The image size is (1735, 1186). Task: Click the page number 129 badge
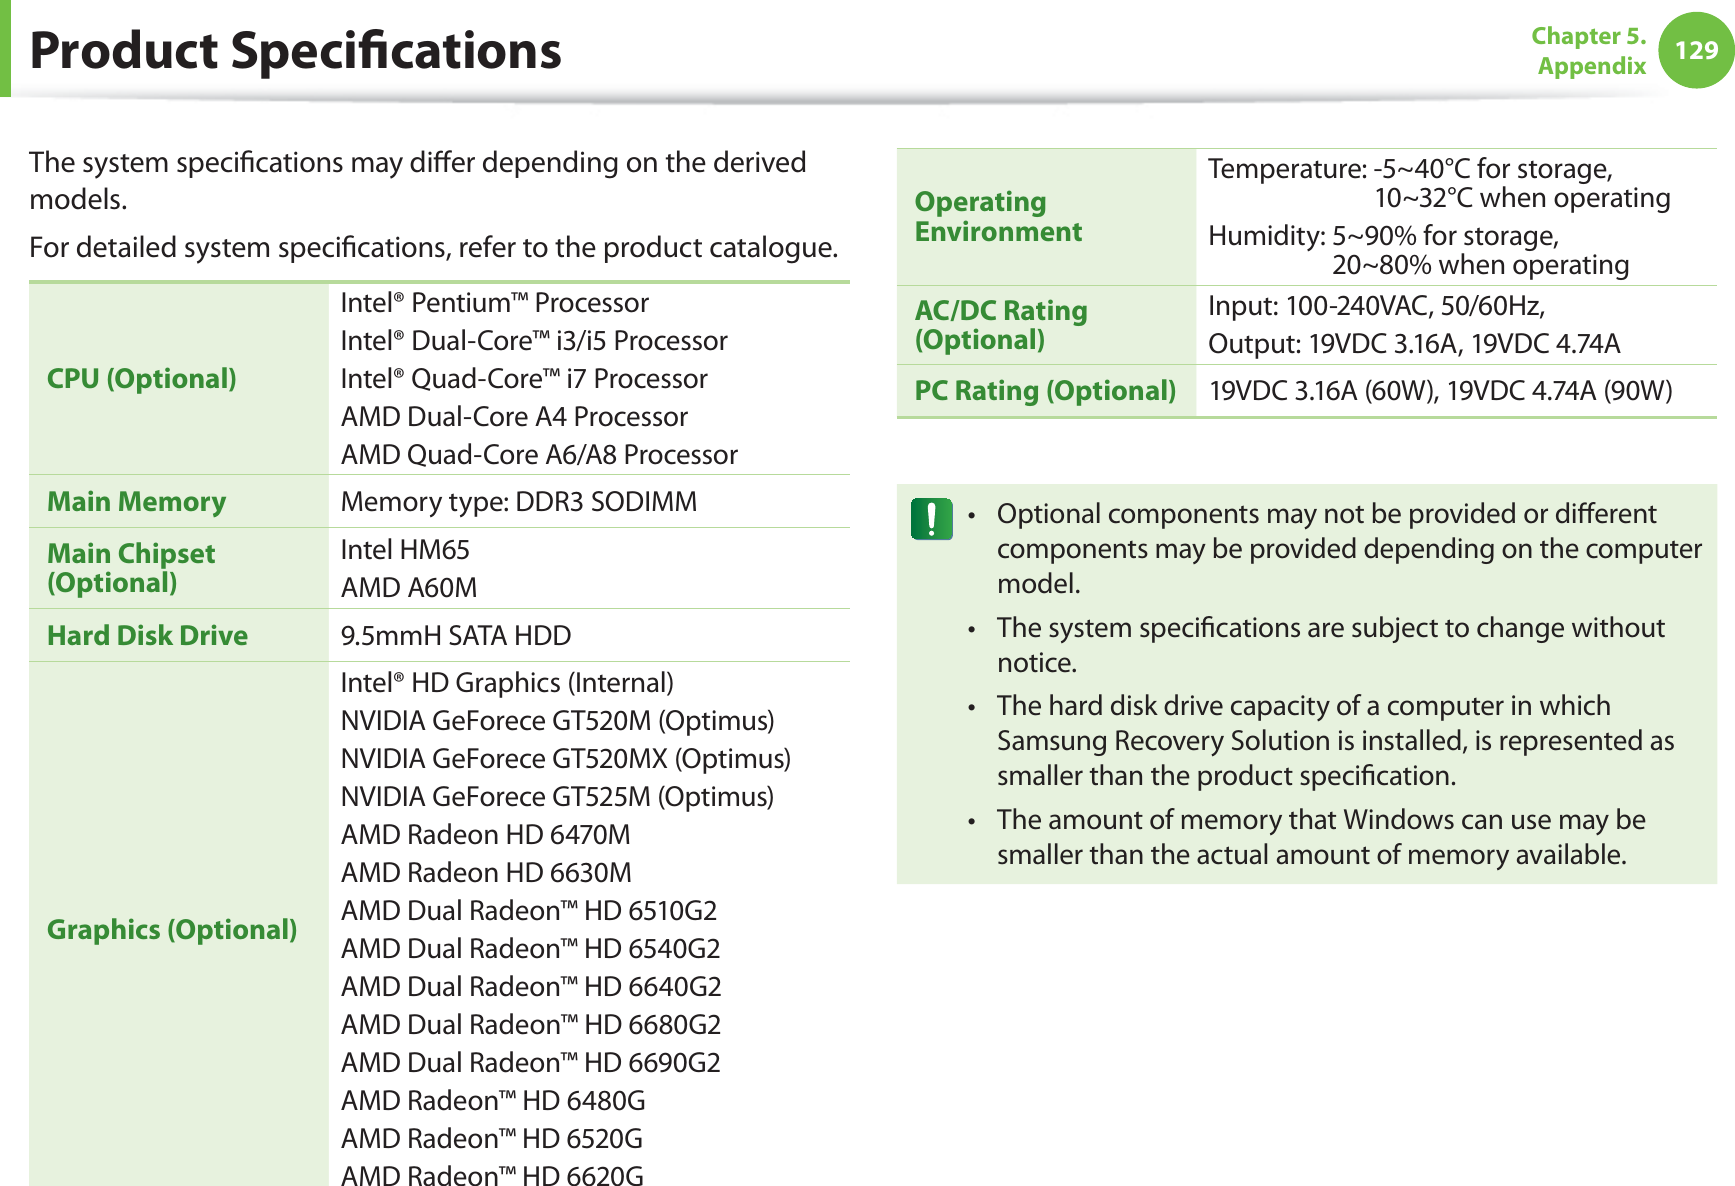pos(1696,50)
